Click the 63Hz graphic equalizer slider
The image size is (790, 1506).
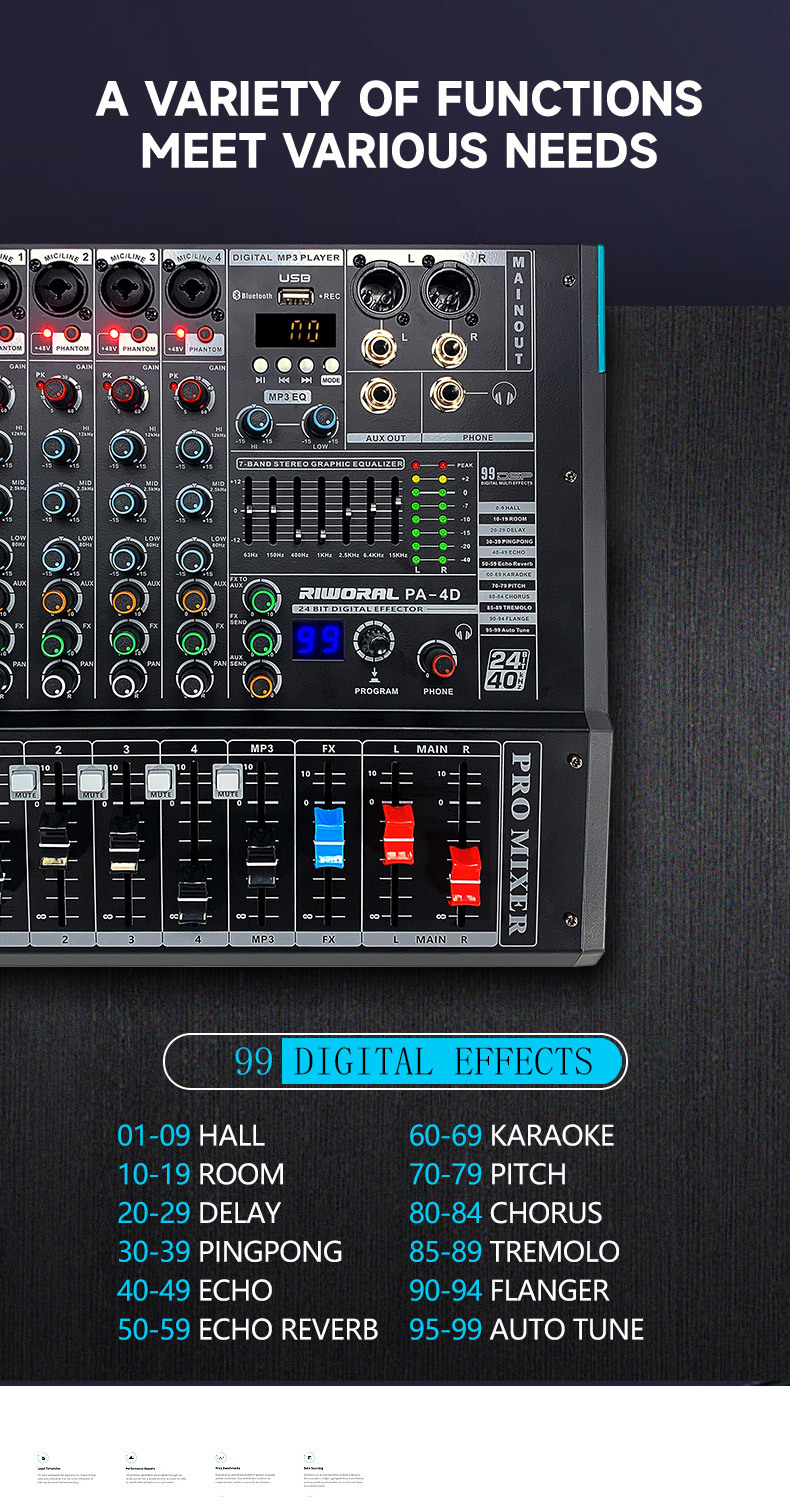(250, 510)
